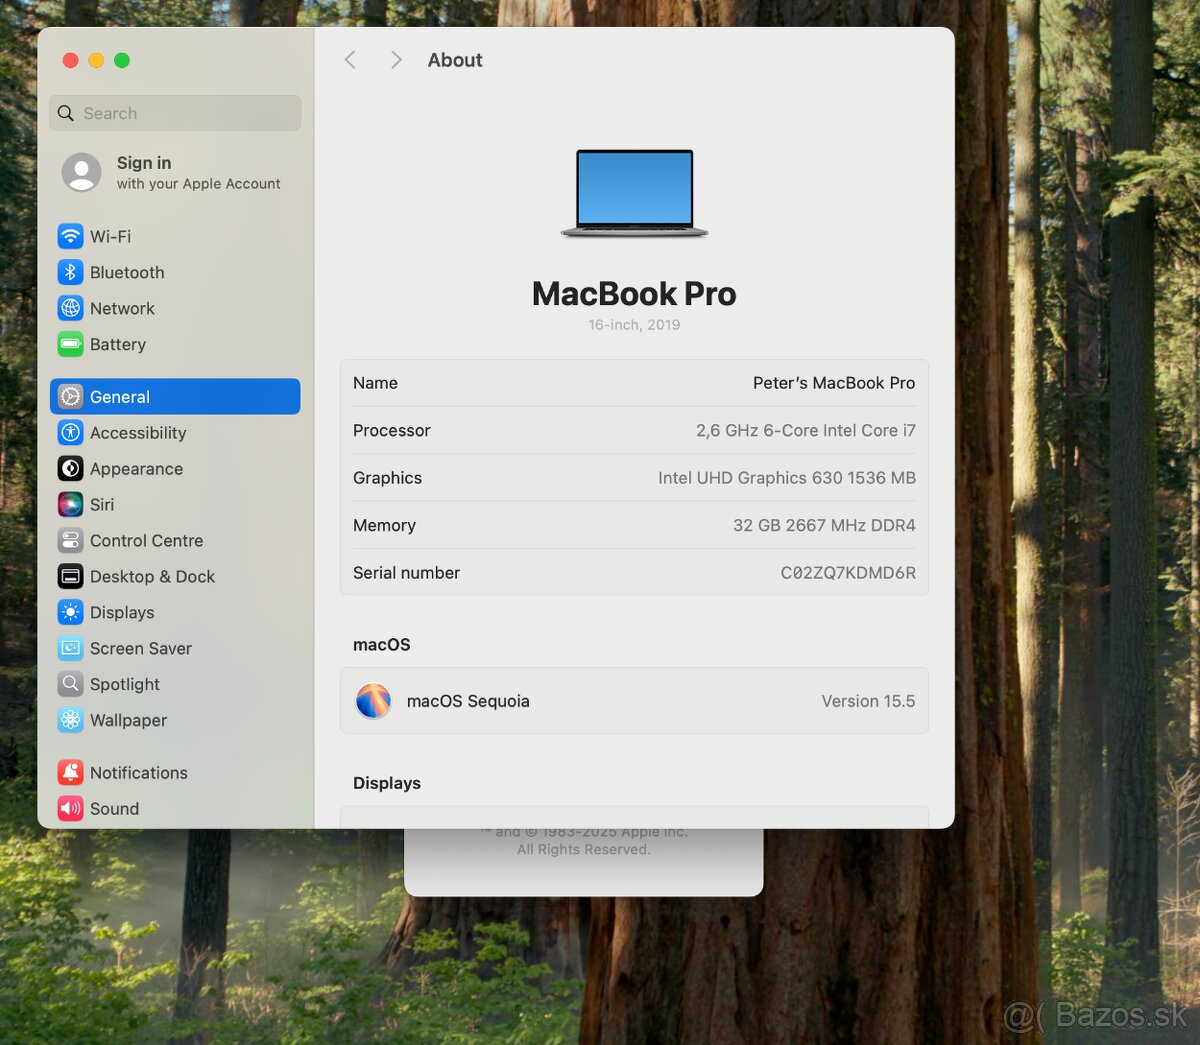The width and height of the screenshot is (1200, 1045).
Task: Click the About title in toolbar
Action: (x=455, y=60)
